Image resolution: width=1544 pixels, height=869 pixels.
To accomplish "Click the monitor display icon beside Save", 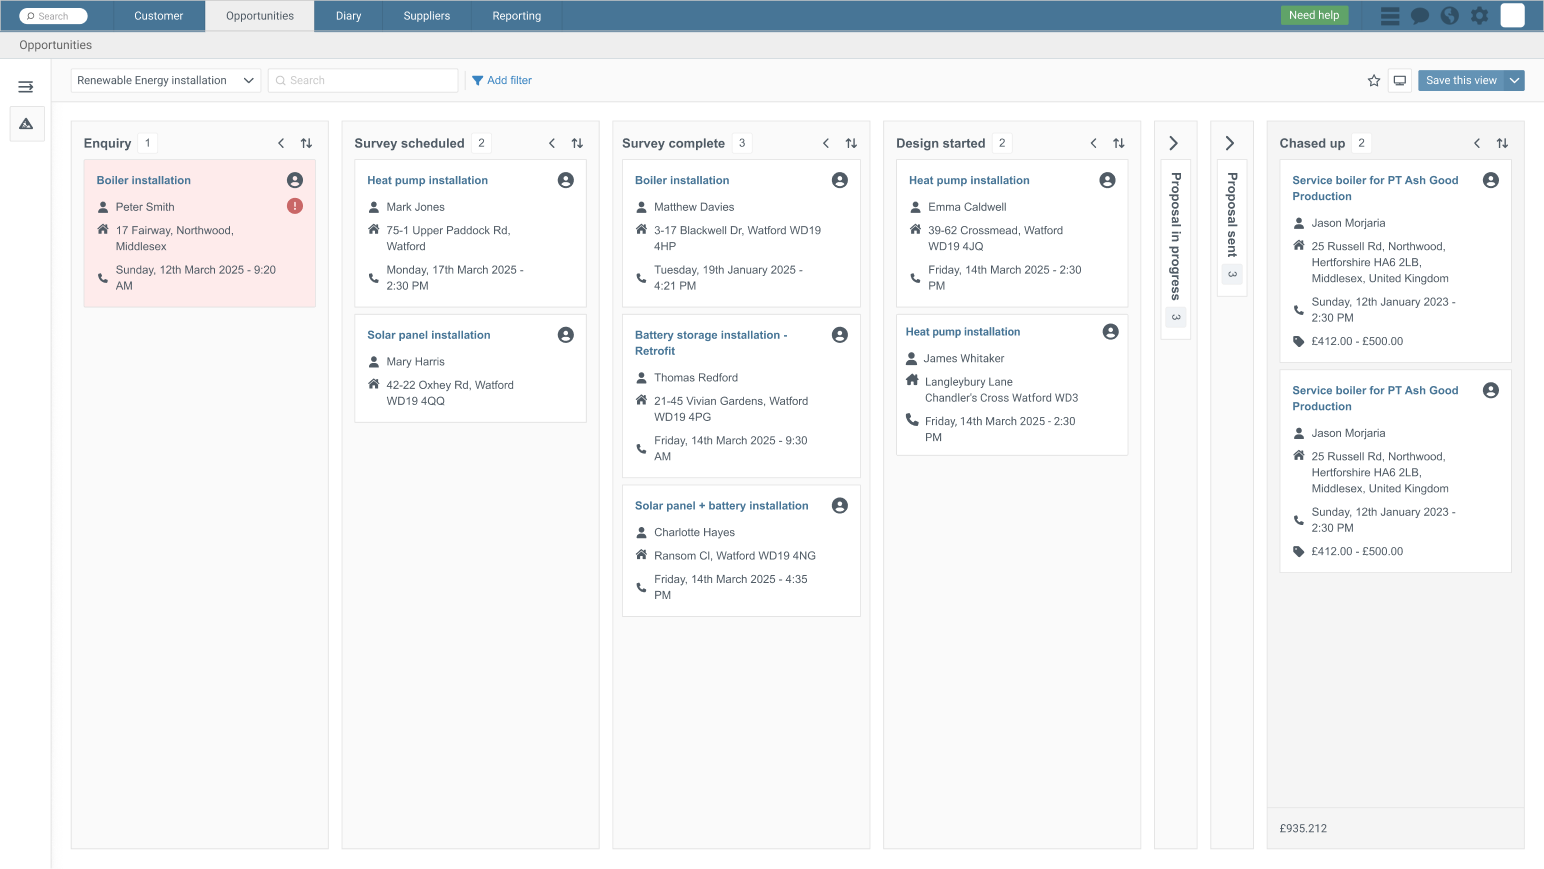I will 1400,81.
